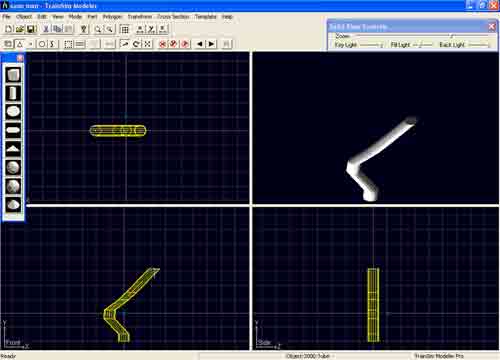
Task: Click the Fill Light slider
Action: tap(422, 45)
